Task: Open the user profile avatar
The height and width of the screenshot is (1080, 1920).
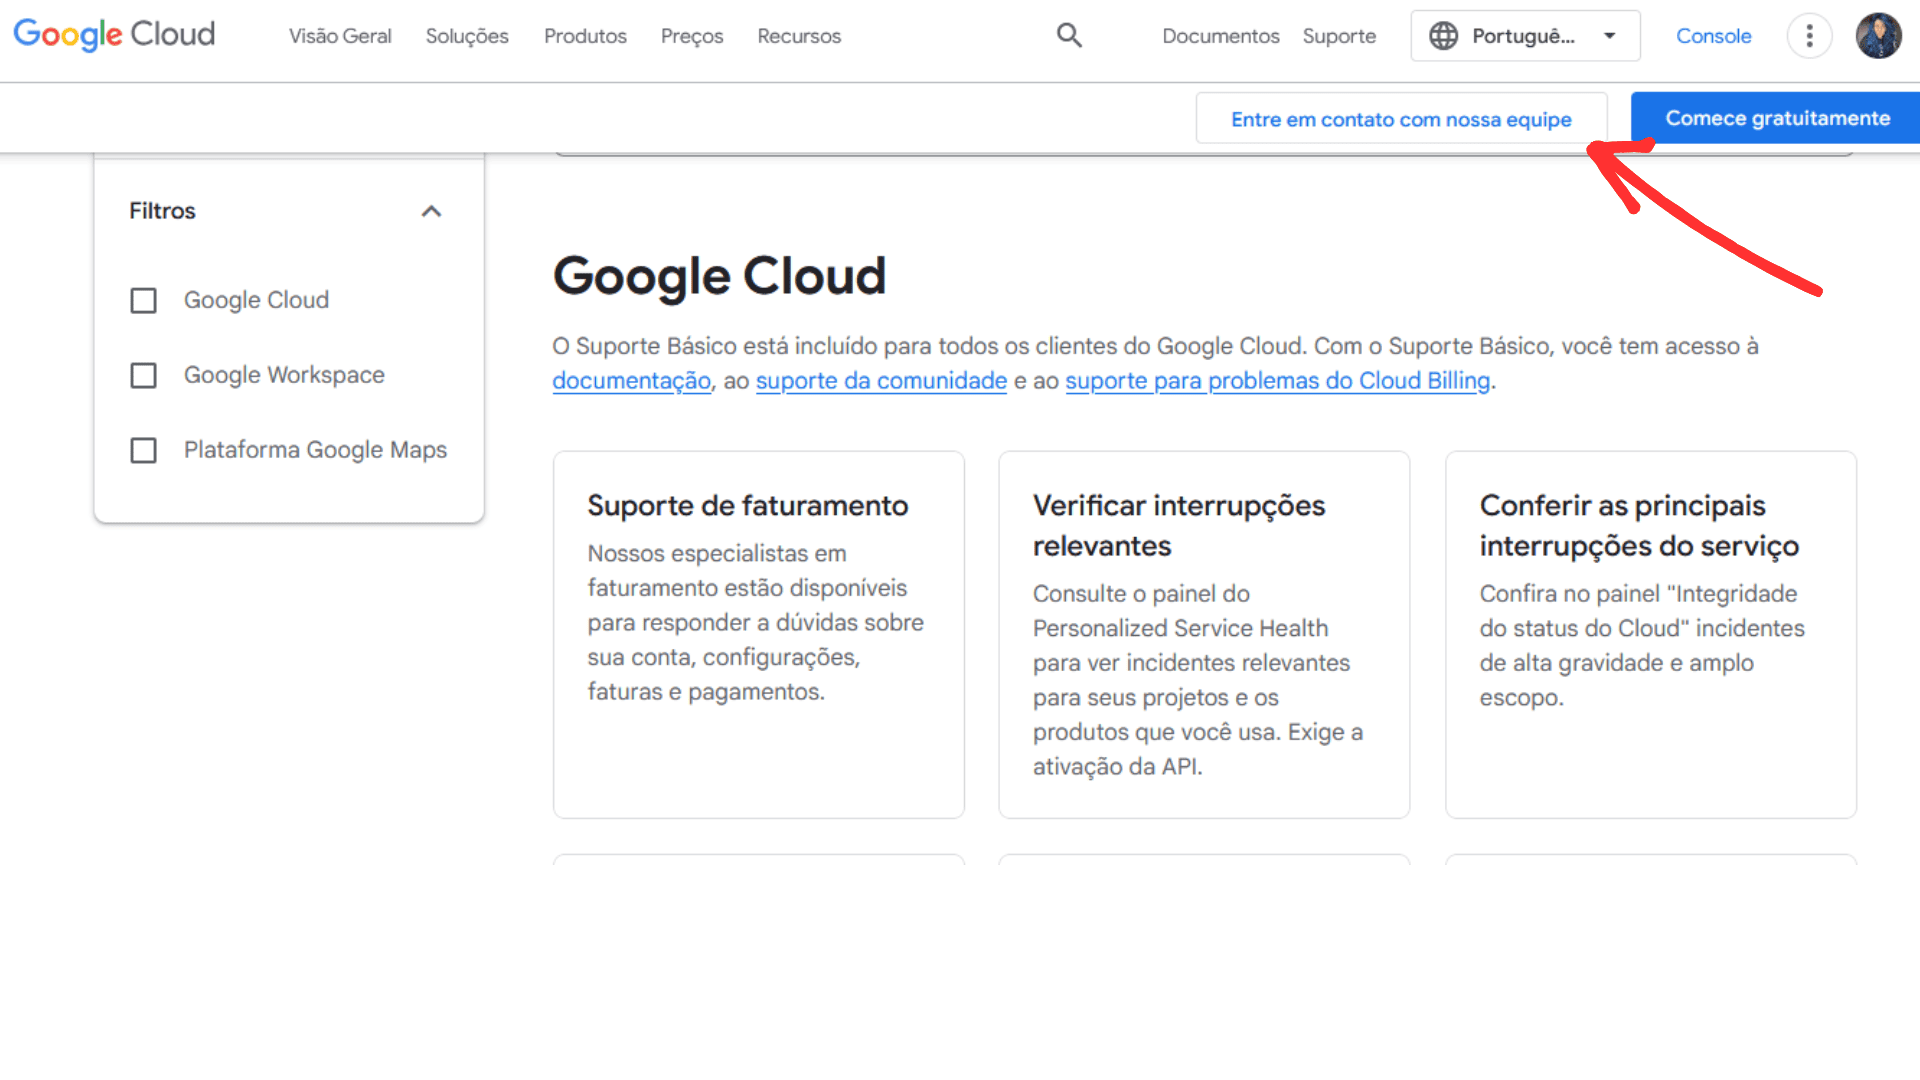Action: [x=1878, y=36]
